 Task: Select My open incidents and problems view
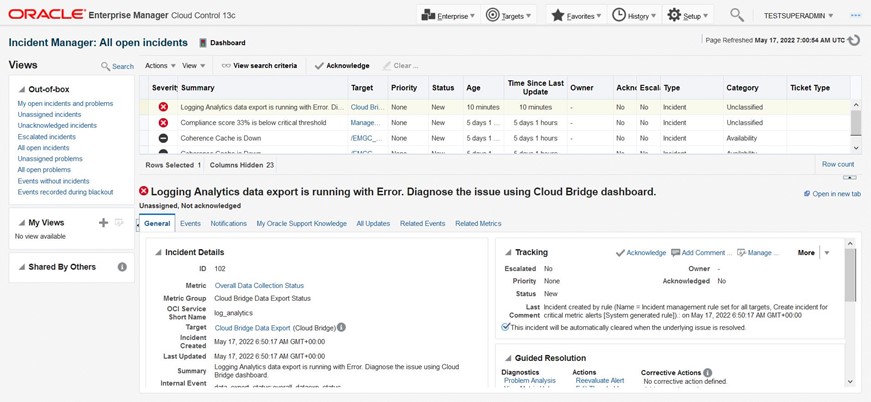65,103
